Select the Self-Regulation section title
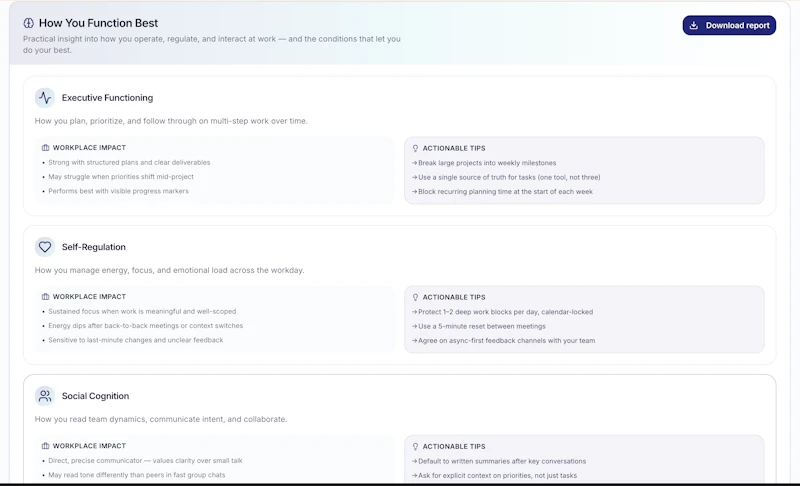Screen dimensions: 800x486 click(x=93, y=247)
